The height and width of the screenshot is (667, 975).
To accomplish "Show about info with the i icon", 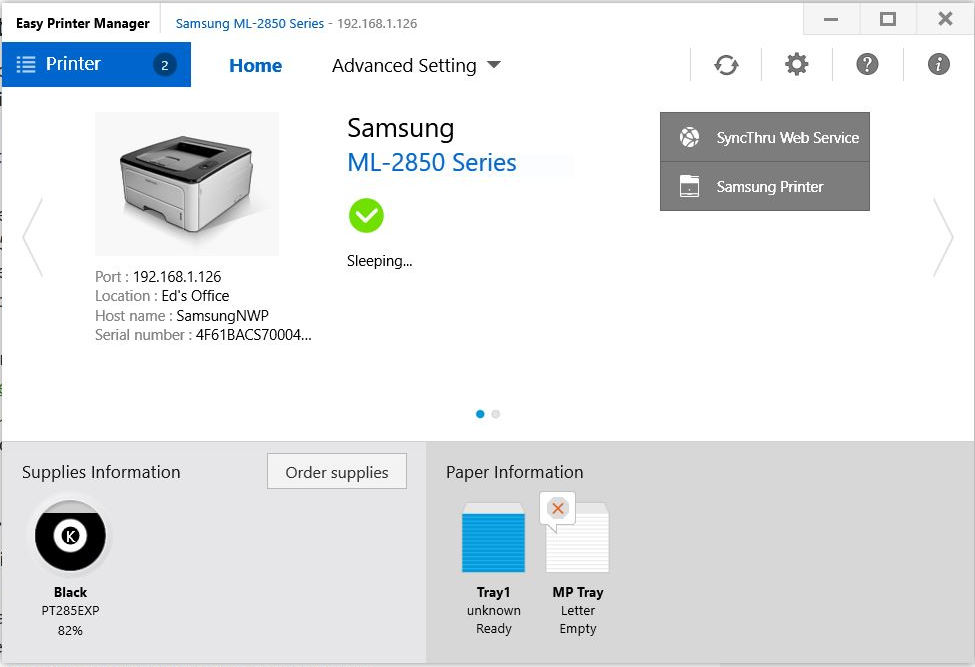I will click(x=938, y=64).
